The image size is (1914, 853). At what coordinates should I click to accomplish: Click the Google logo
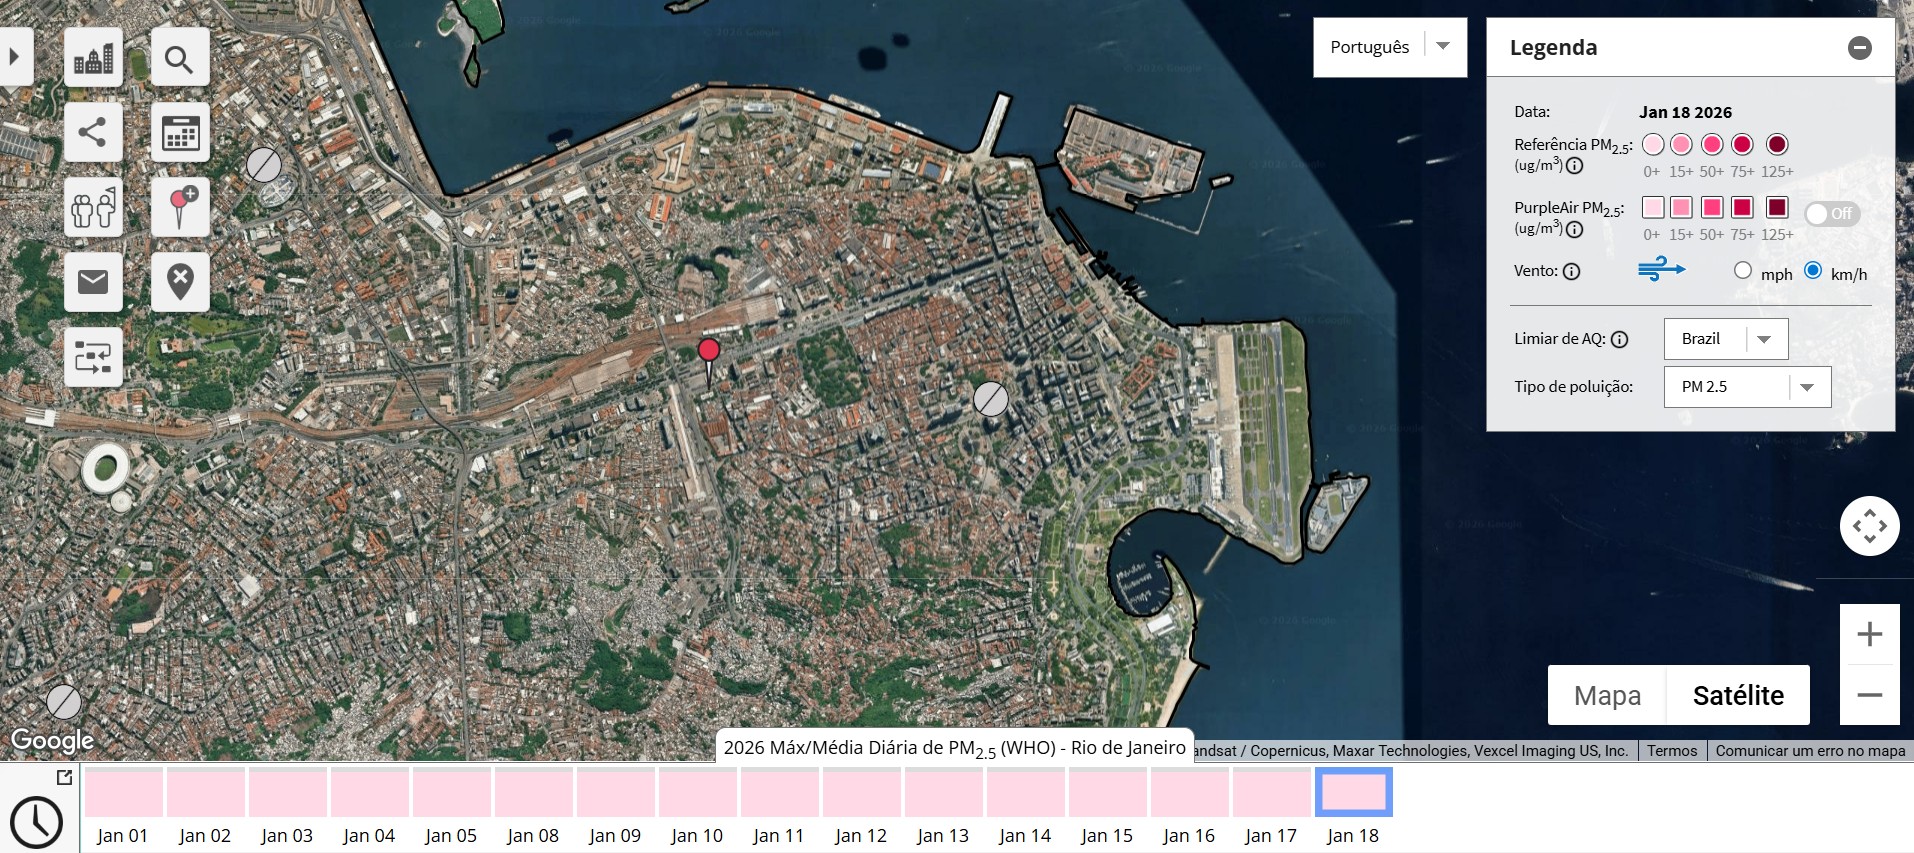pyautogui.click(x=52, y=741)
